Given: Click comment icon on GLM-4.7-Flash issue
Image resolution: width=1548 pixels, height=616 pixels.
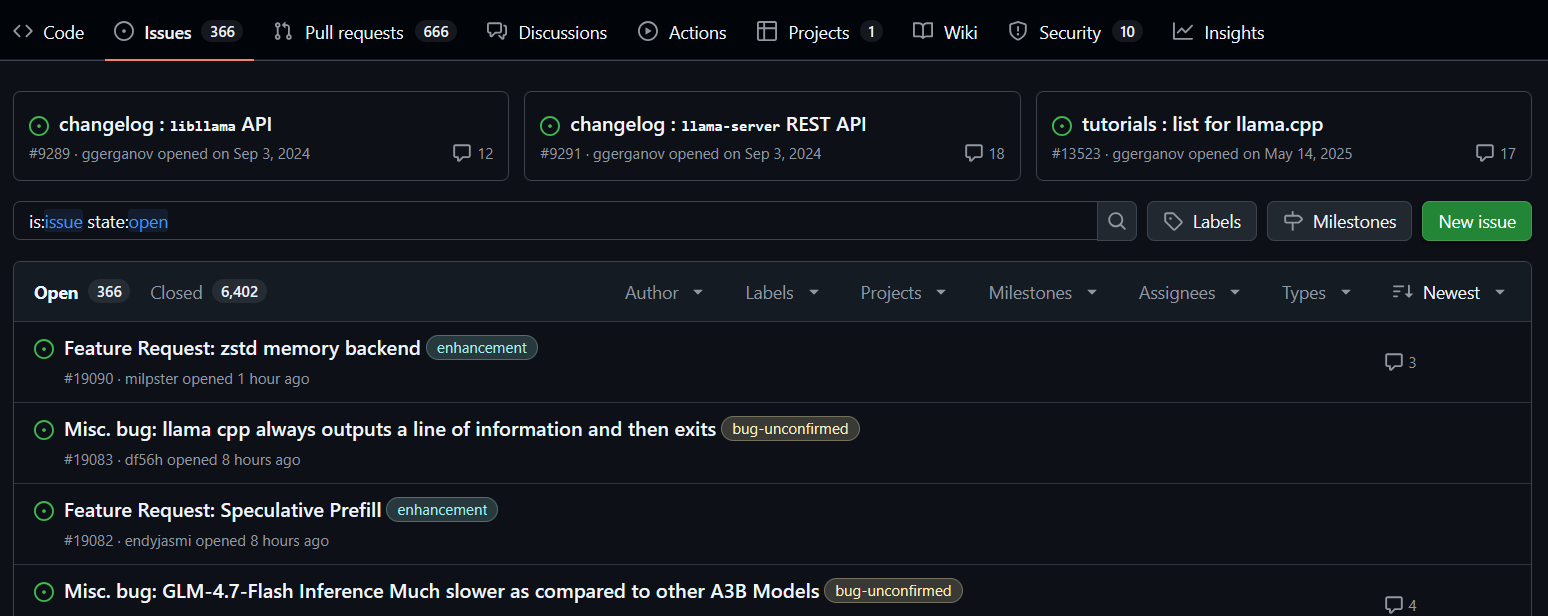Looking at the screenshot, I should 1393,605.
